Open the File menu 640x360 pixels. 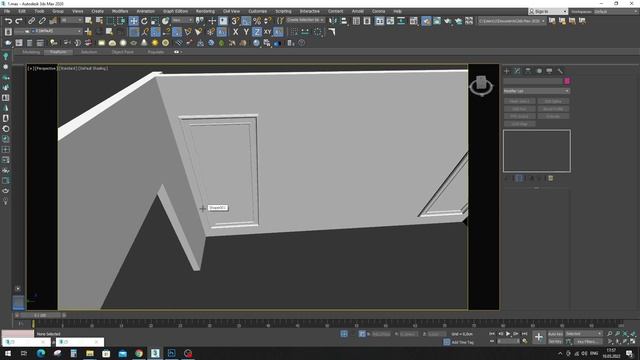coord(7,11)
